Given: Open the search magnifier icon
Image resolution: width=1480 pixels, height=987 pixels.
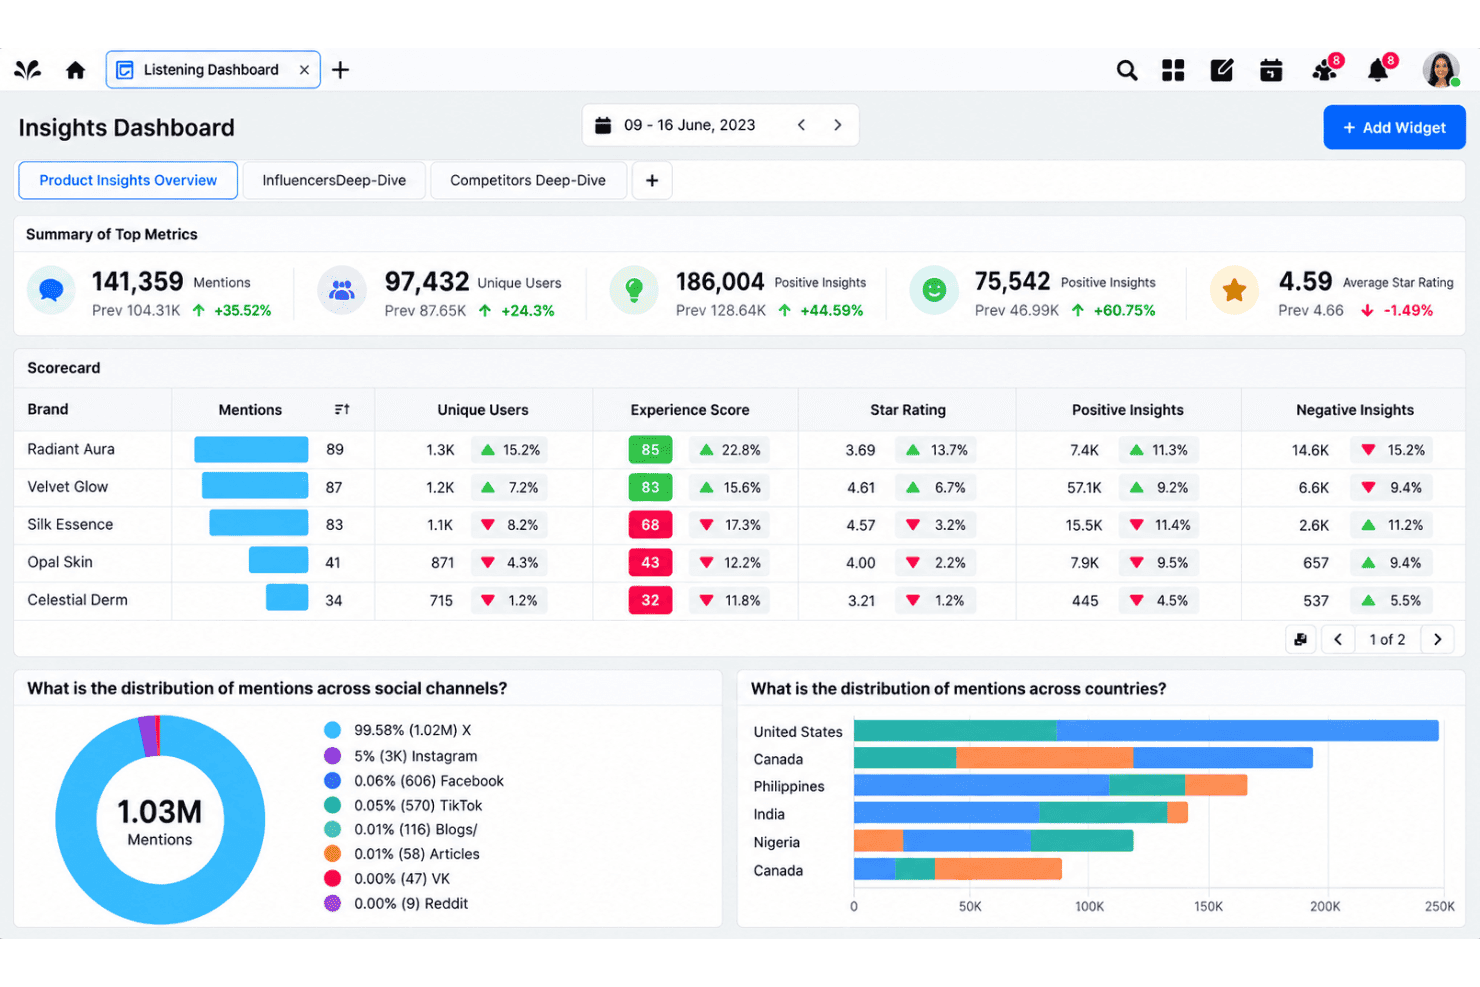Looking at the screenshot, I should point(1127,70).
